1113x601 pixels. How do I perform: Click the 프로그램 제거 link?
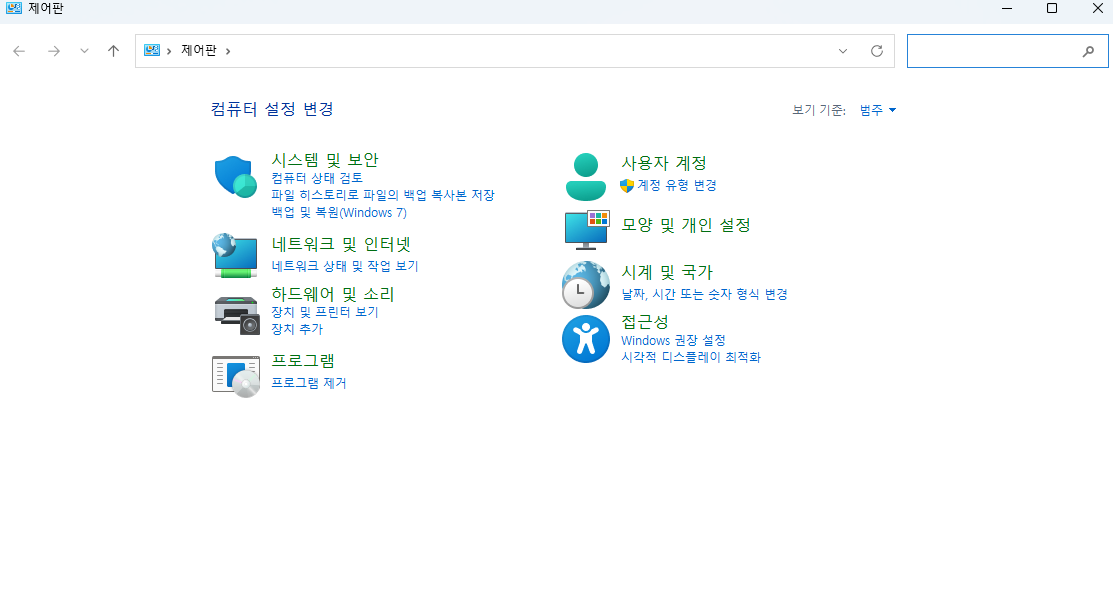click(309, 382)
